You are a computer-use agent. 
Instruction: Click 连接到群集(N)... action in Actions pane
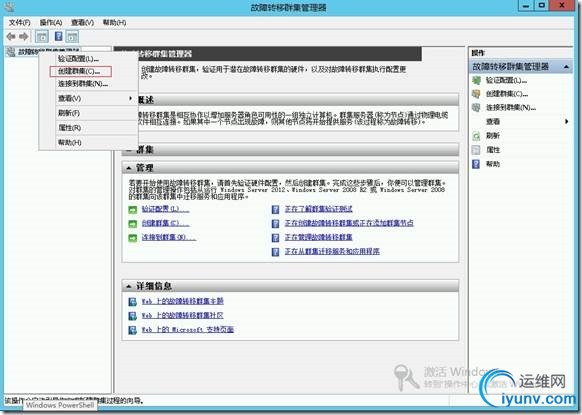(x=511, y=108)
